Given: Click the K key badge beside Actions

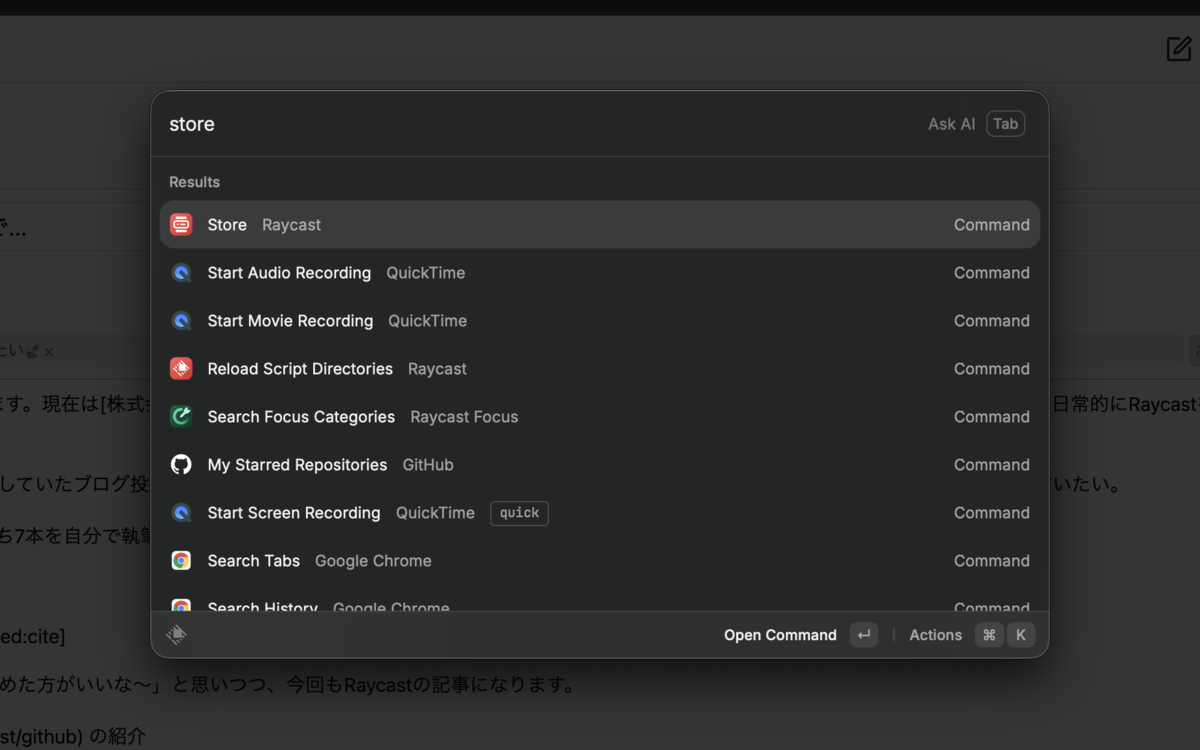Looking at the screenshot, I should (1021, 635).
